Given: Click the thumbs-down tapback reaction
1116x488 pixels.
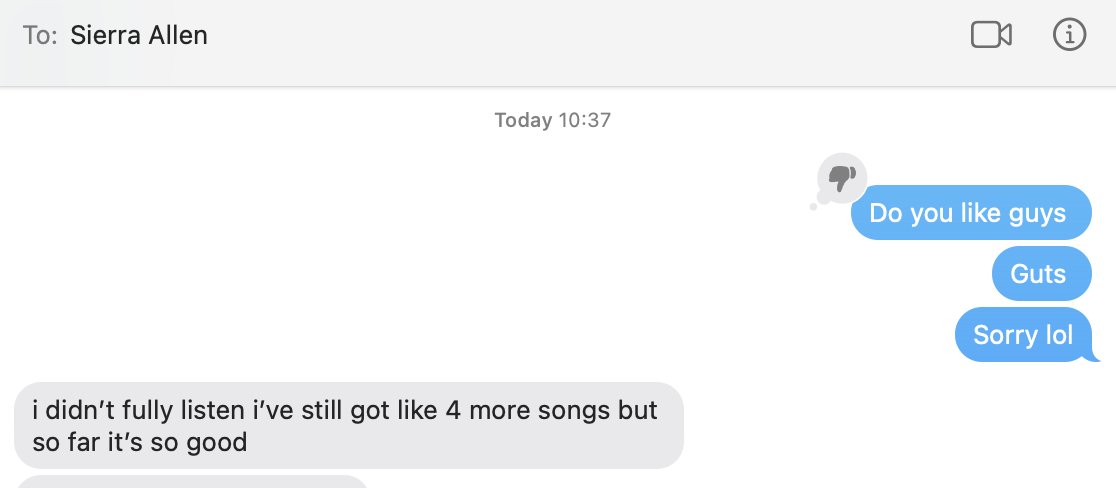Looking at the screenshot, I should 842,178.
